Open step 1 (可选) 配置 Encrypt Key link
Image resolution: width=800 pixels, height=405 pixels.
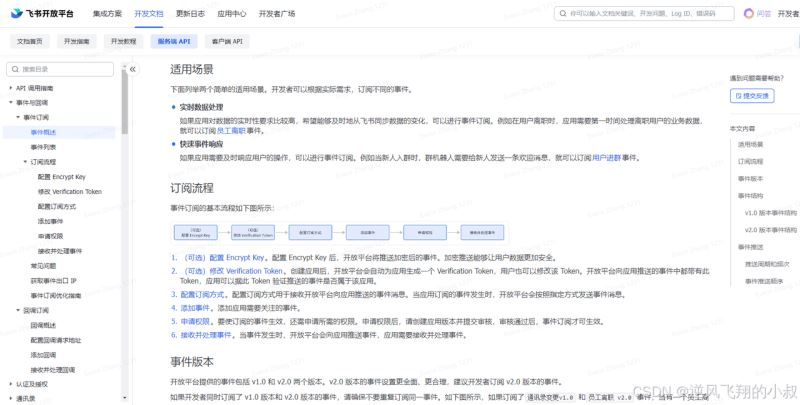pos(223,258)
